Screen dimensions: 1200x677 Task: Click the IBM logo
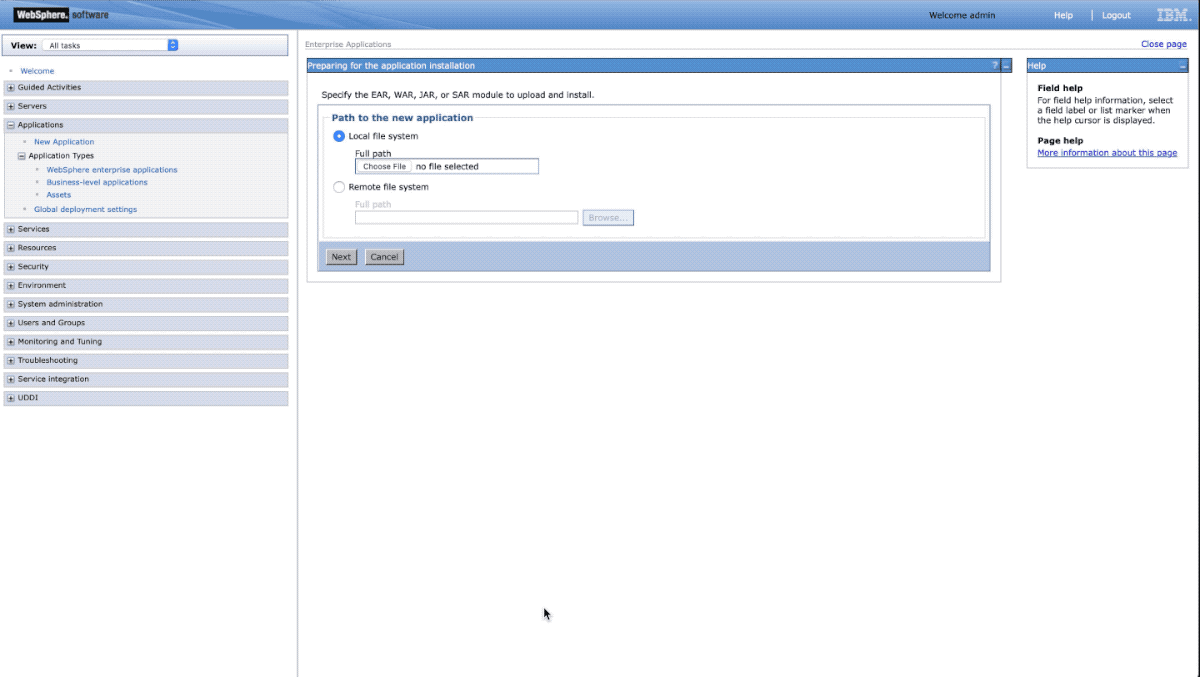click(x=1173, y=14)
